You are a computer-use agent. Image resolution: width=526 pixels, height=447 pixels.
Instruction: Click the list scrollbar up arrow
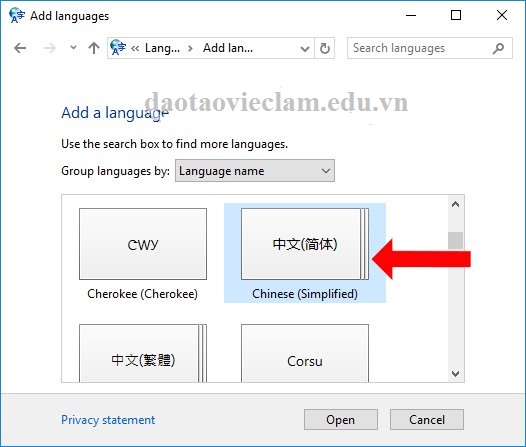point(455,204)
